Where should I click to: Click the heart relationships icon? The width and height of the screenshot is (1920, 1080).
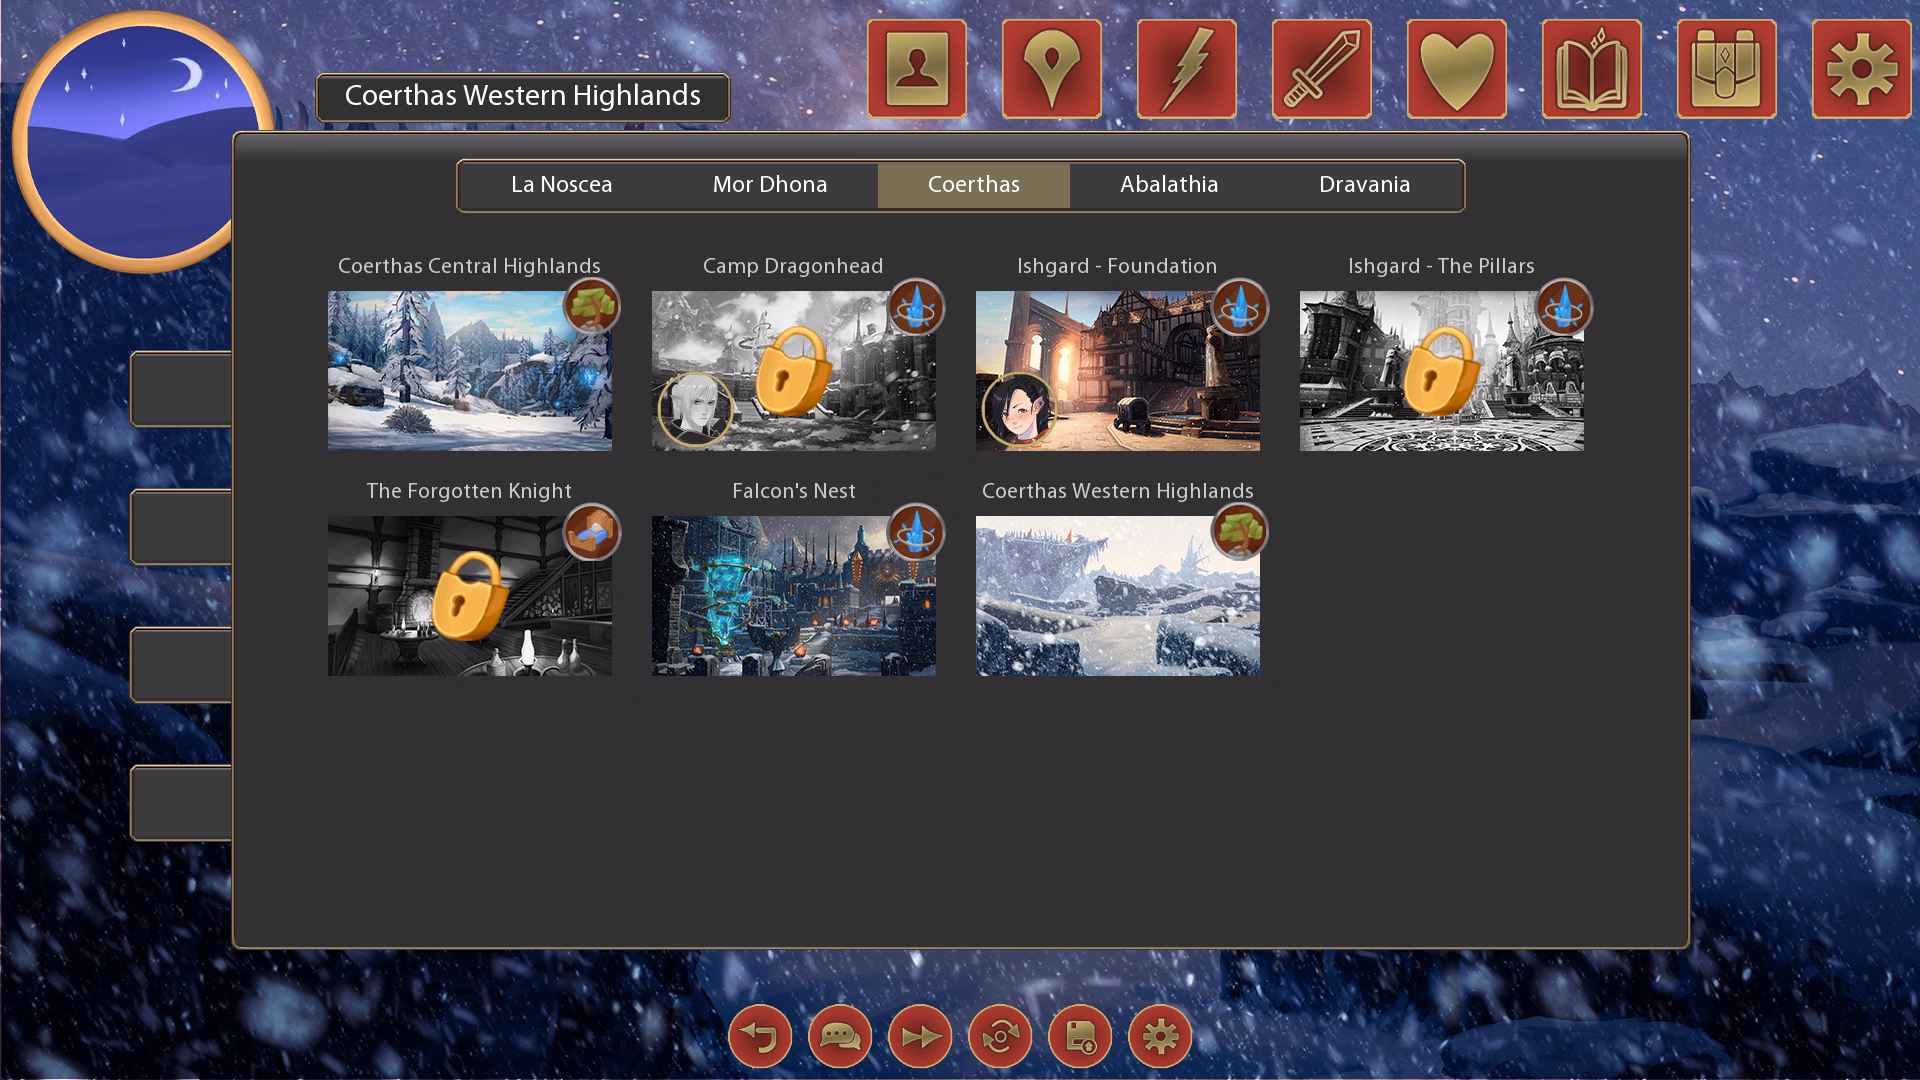coord(1456,69)
